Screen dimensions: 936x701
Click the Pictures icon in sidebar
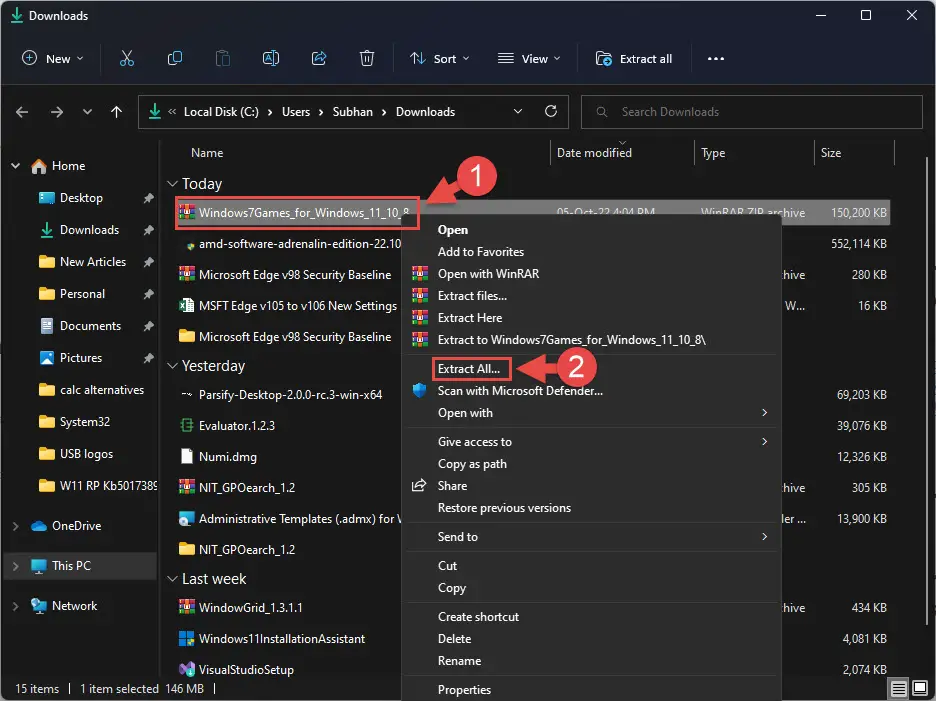click(47, 358)
